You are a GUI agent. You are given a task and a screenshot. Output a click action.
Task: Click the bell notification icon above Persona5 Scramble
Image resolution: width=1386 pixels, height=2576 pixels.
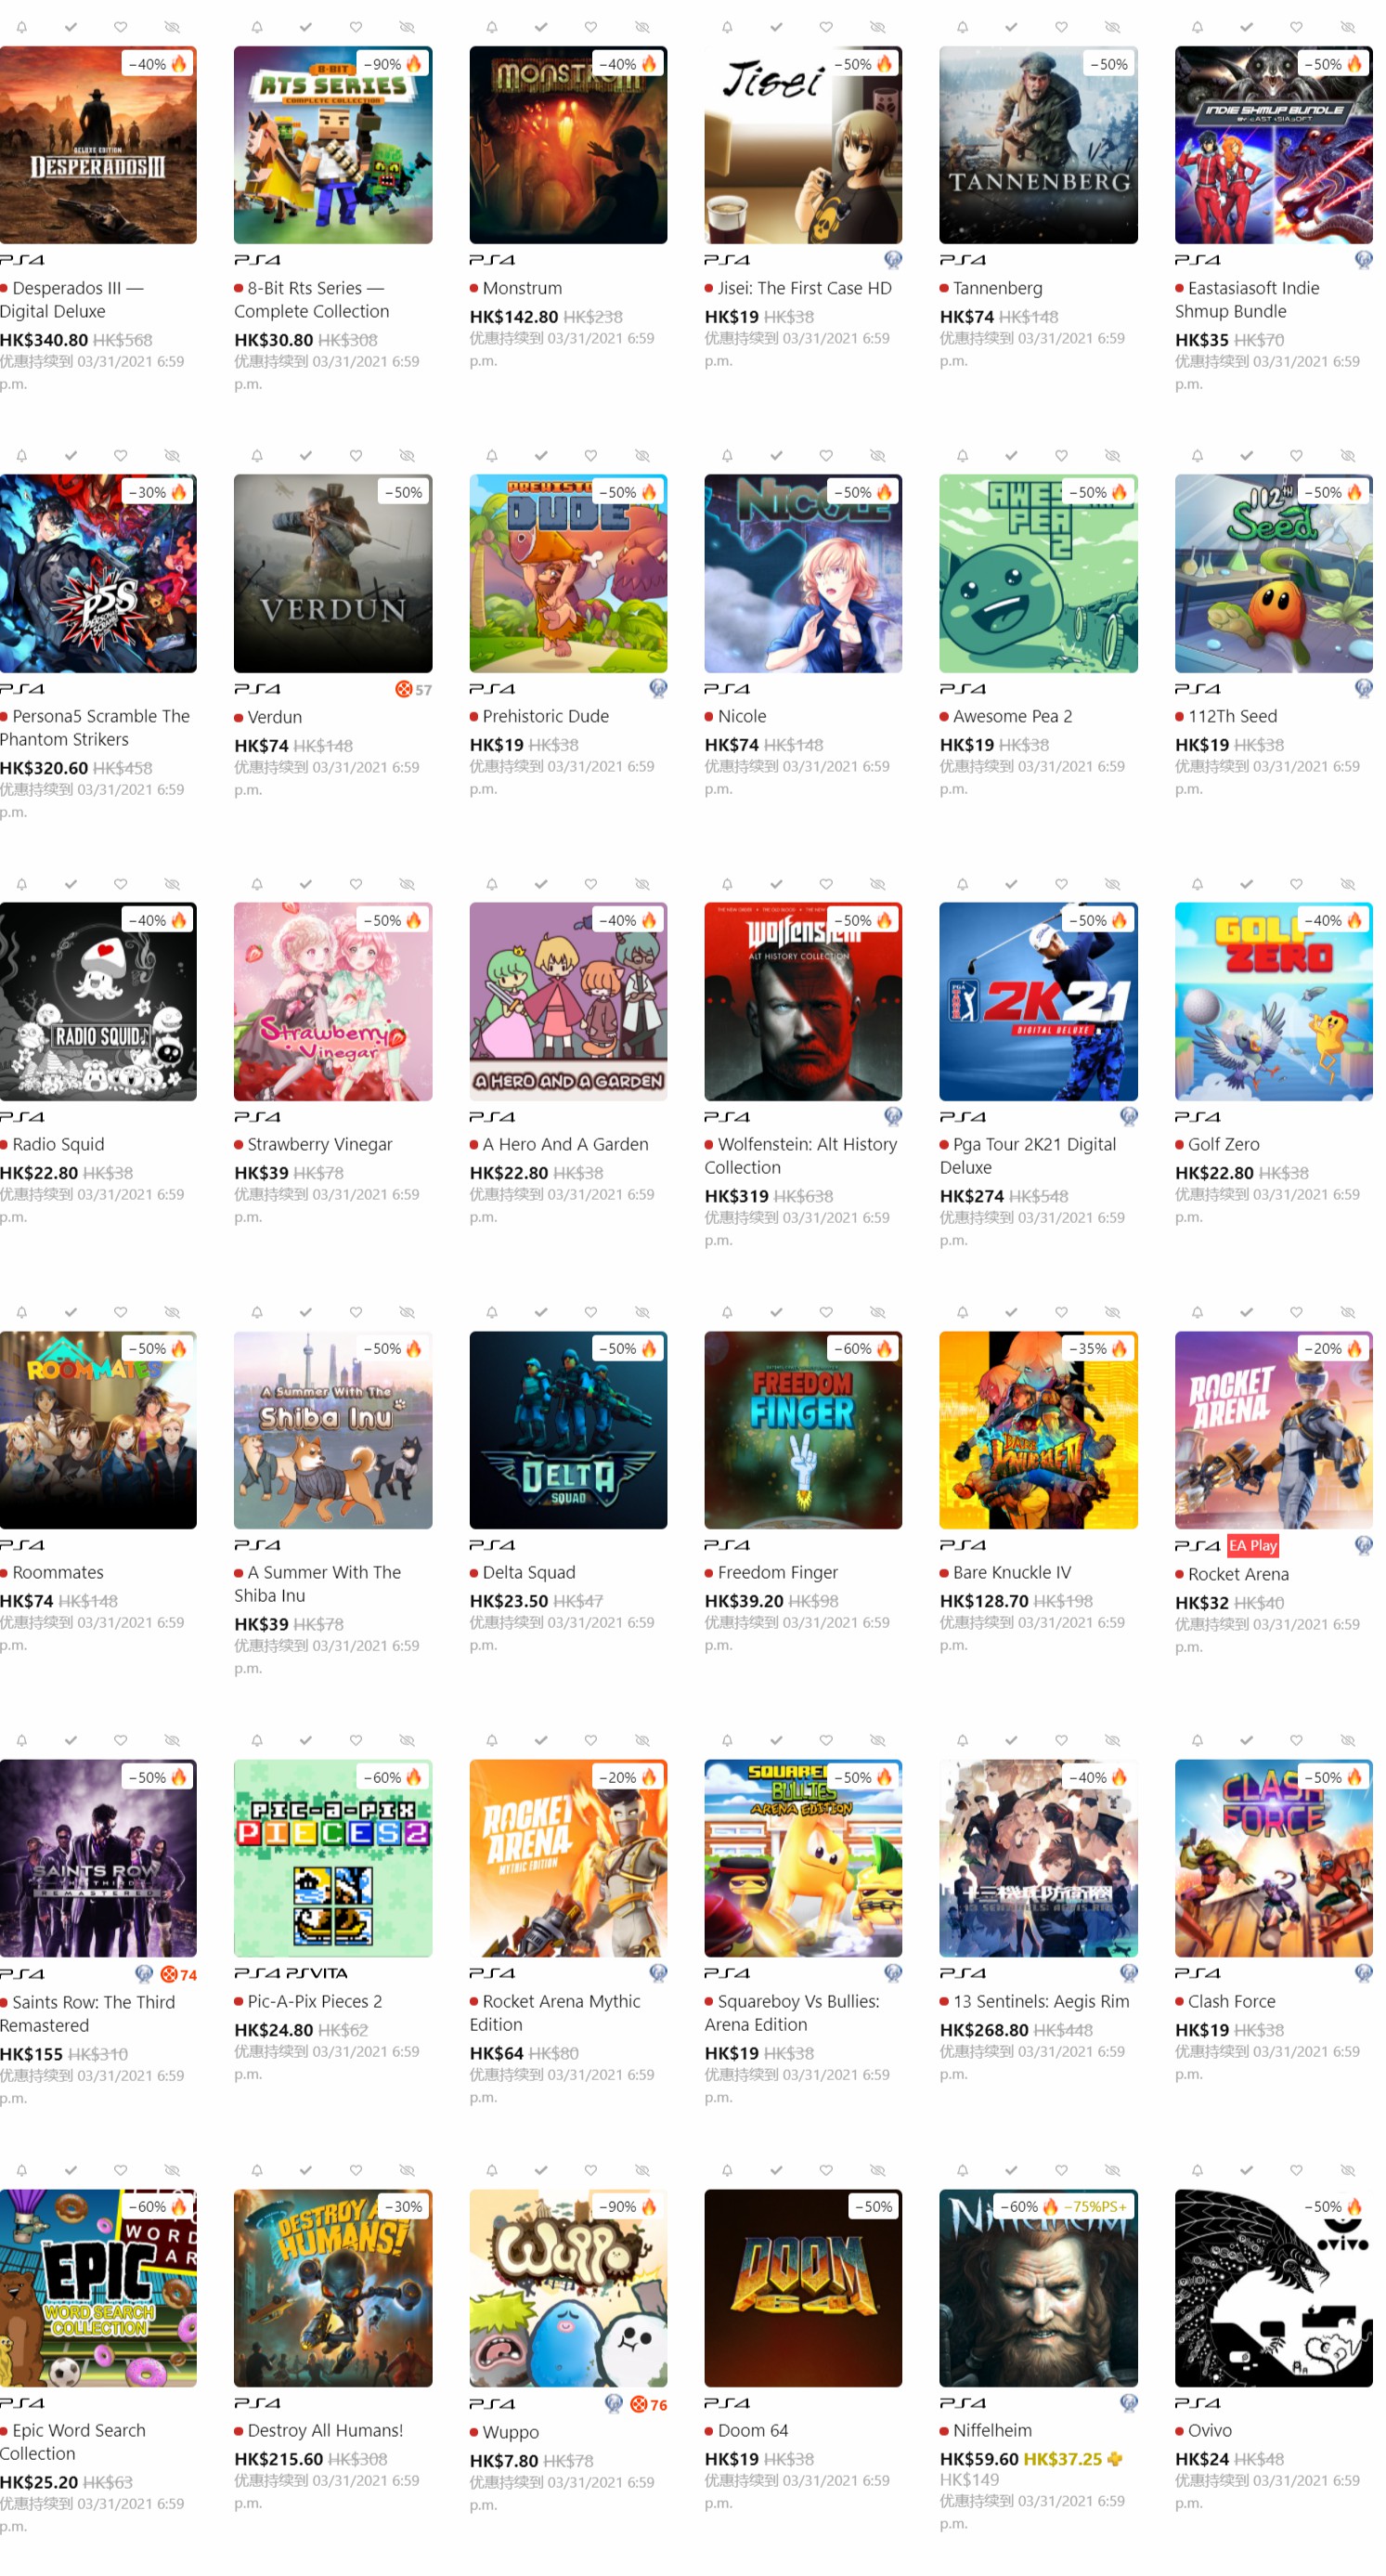point(21,456)
